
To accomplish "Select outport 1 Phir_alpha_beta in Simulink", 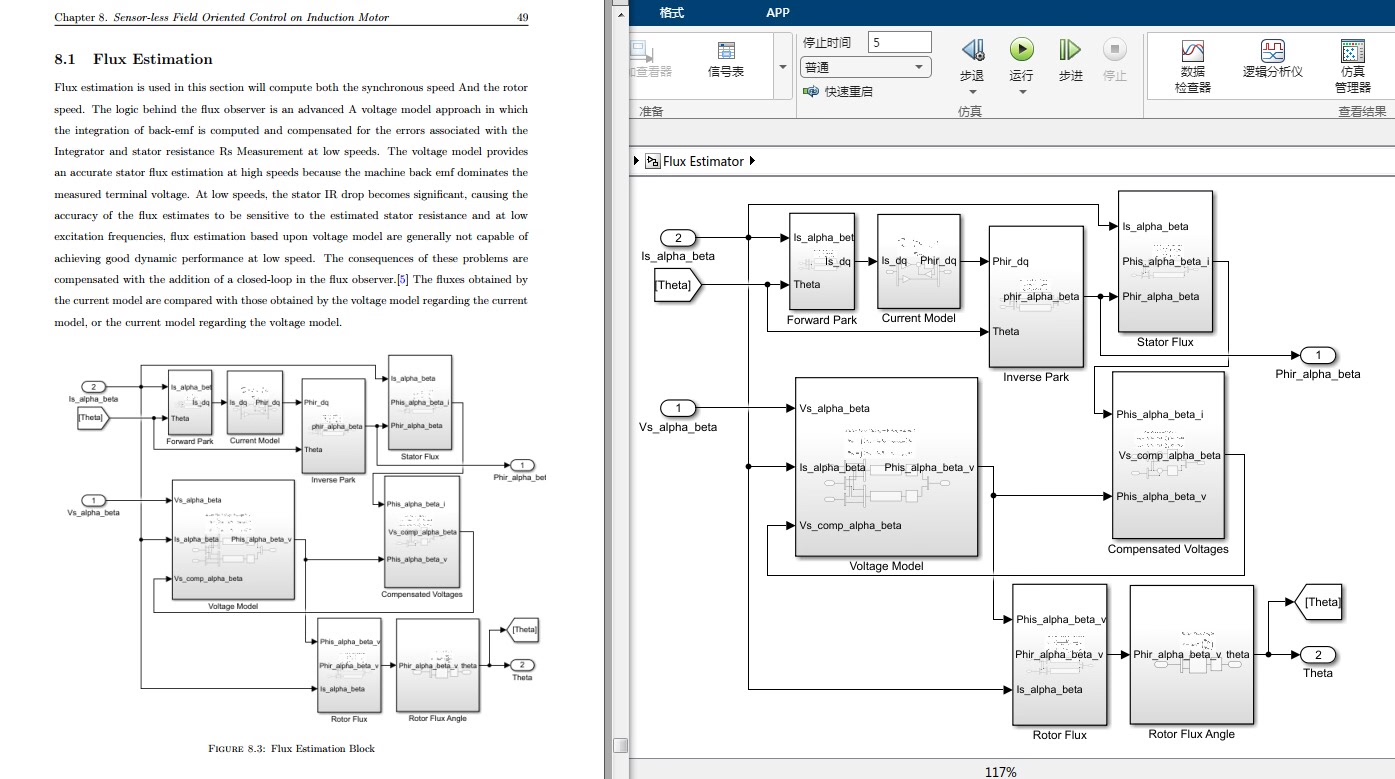I will point(1318,356).
